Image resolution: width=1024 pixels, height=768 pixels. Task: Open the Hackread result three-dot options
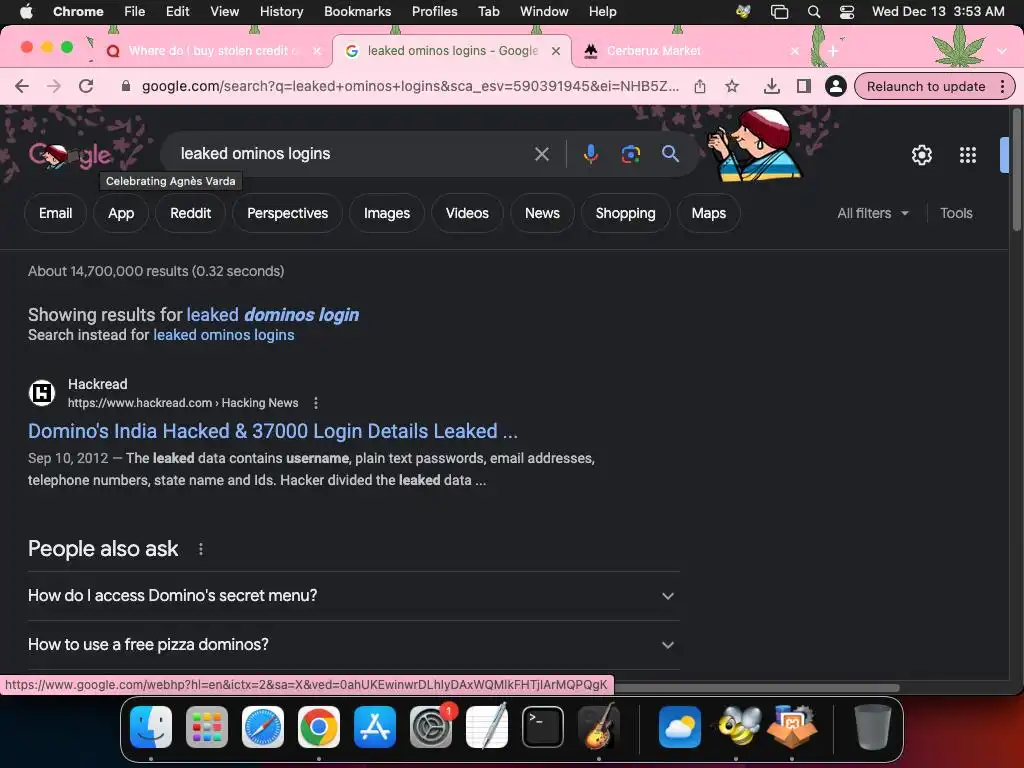point(315,403)
